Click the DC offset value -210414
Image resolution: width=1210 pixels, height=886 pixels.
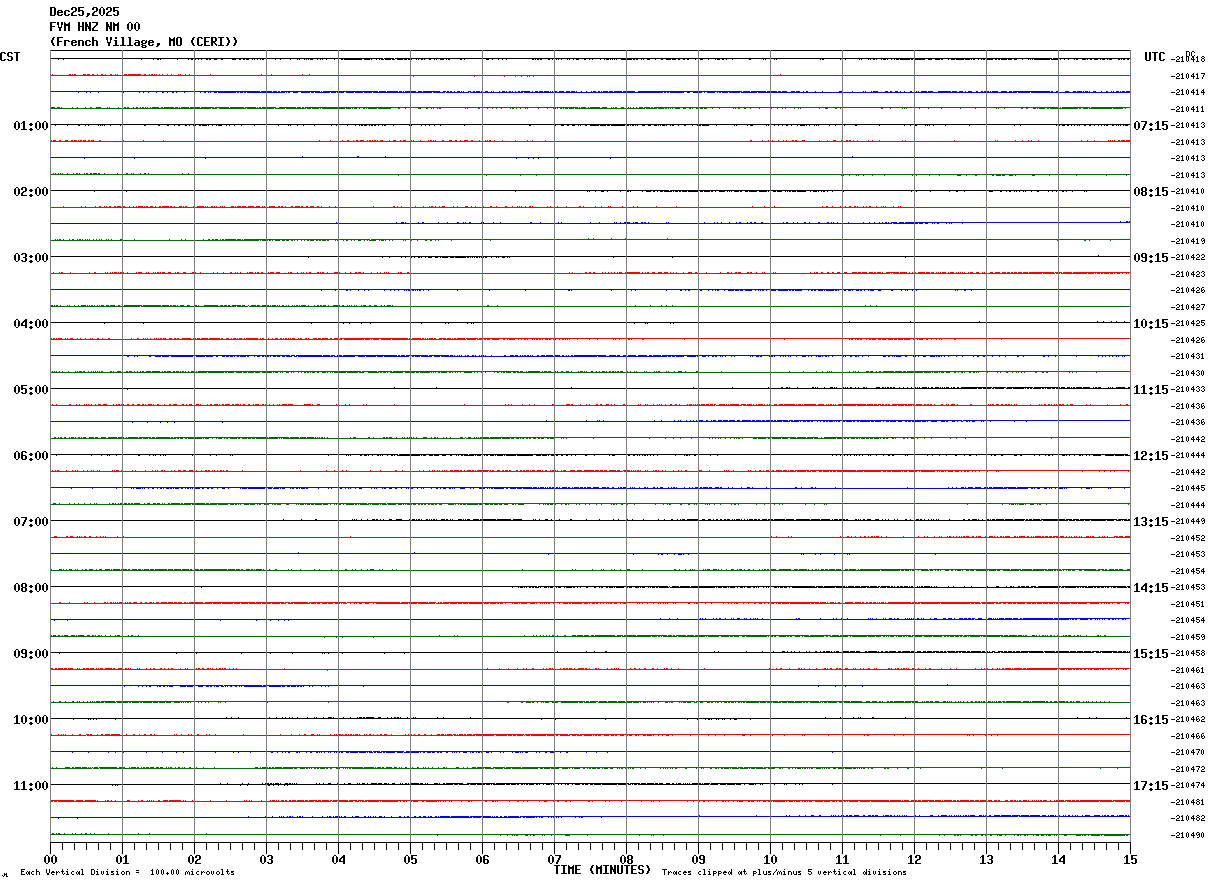tap(1188, 92)
